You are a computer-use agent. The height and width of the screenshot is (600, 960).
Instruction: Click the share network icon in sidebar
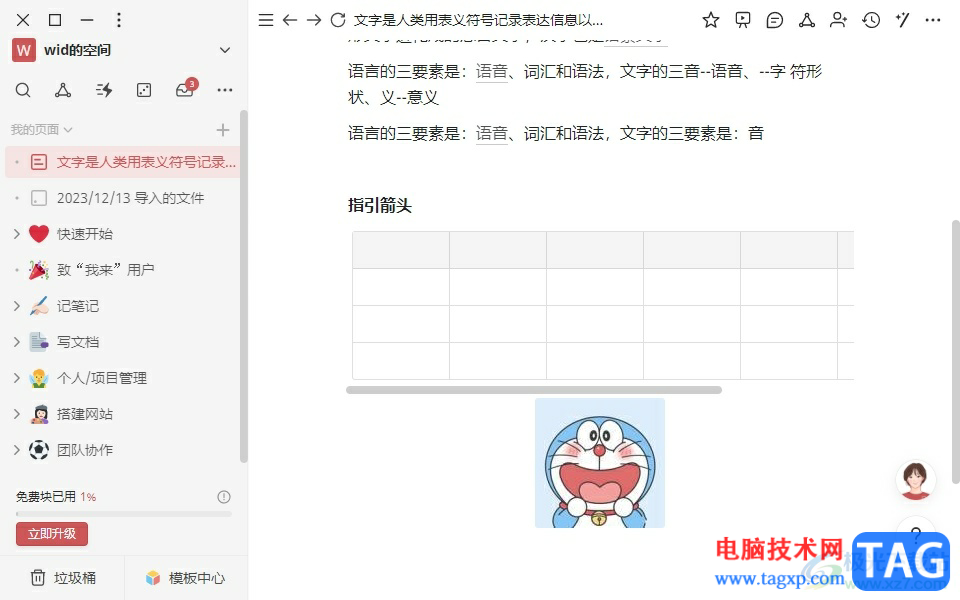(x=62, y=91)
